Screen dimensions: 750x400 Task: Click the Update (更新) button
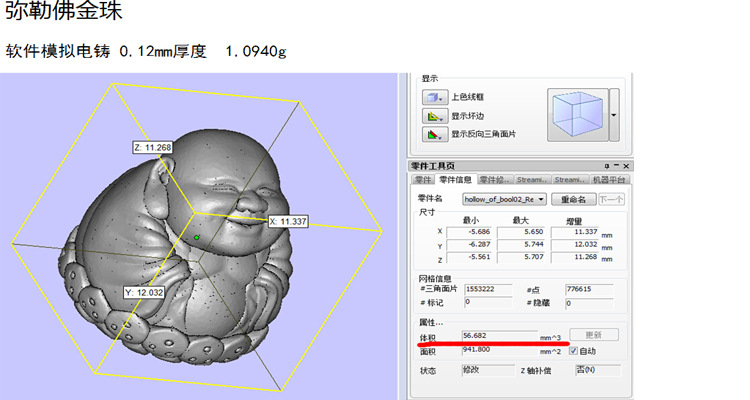pos(593,335)
